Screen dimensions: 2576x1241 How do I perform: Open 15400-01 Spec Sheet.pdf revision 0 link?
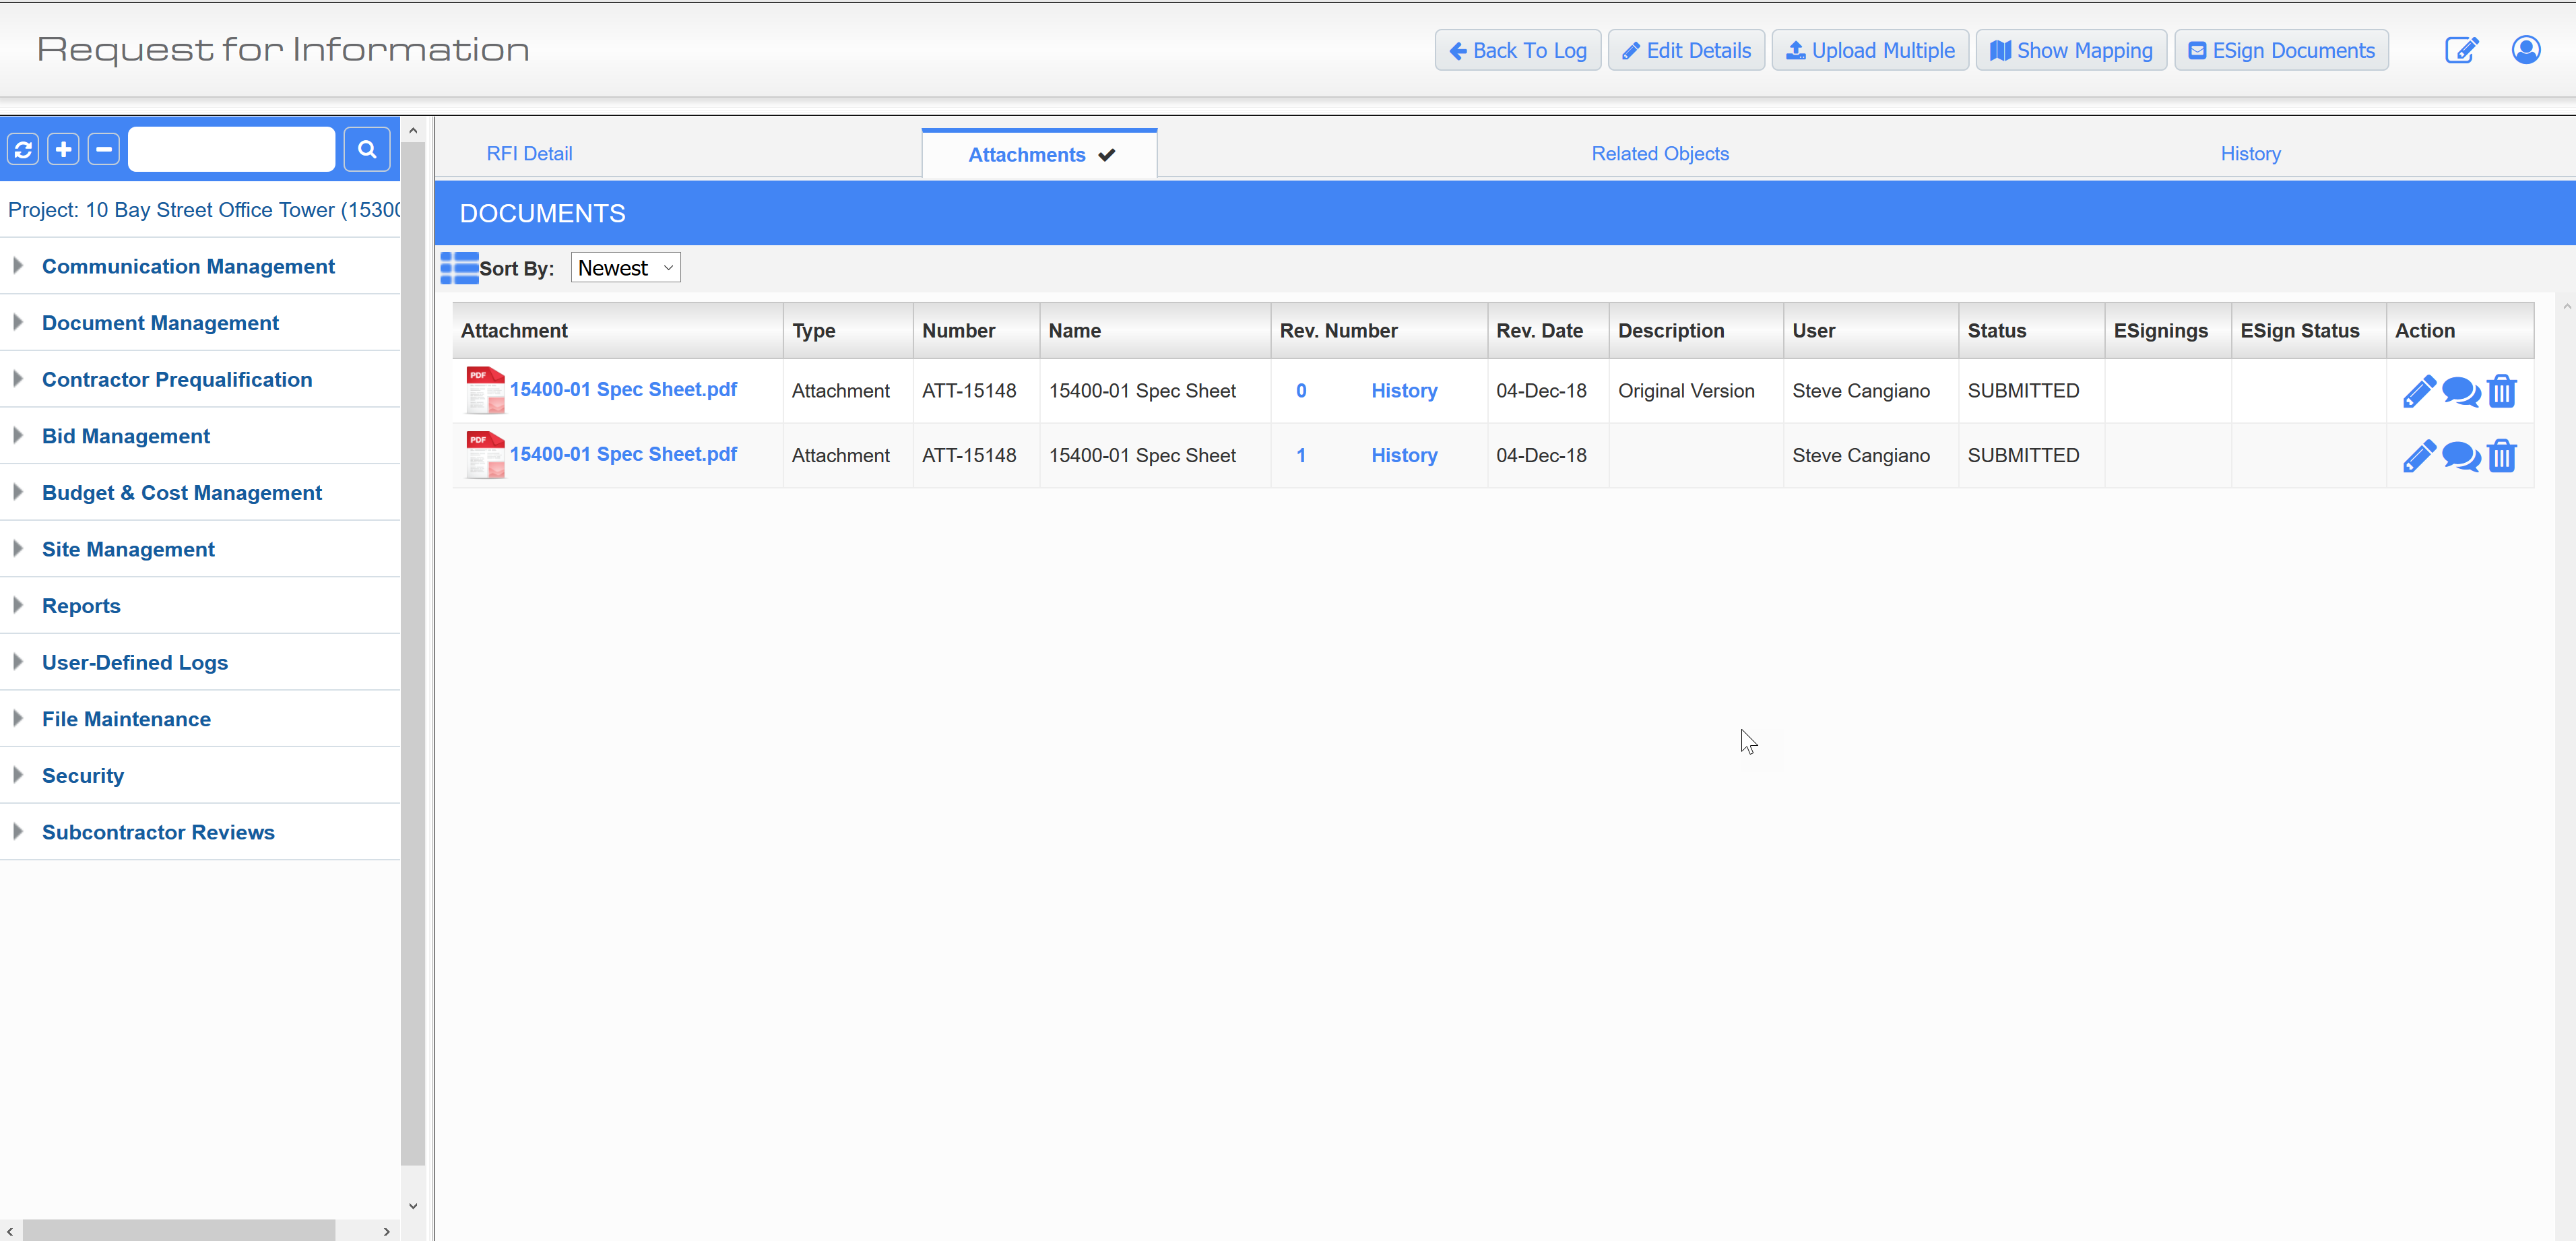tap(623, 390)
